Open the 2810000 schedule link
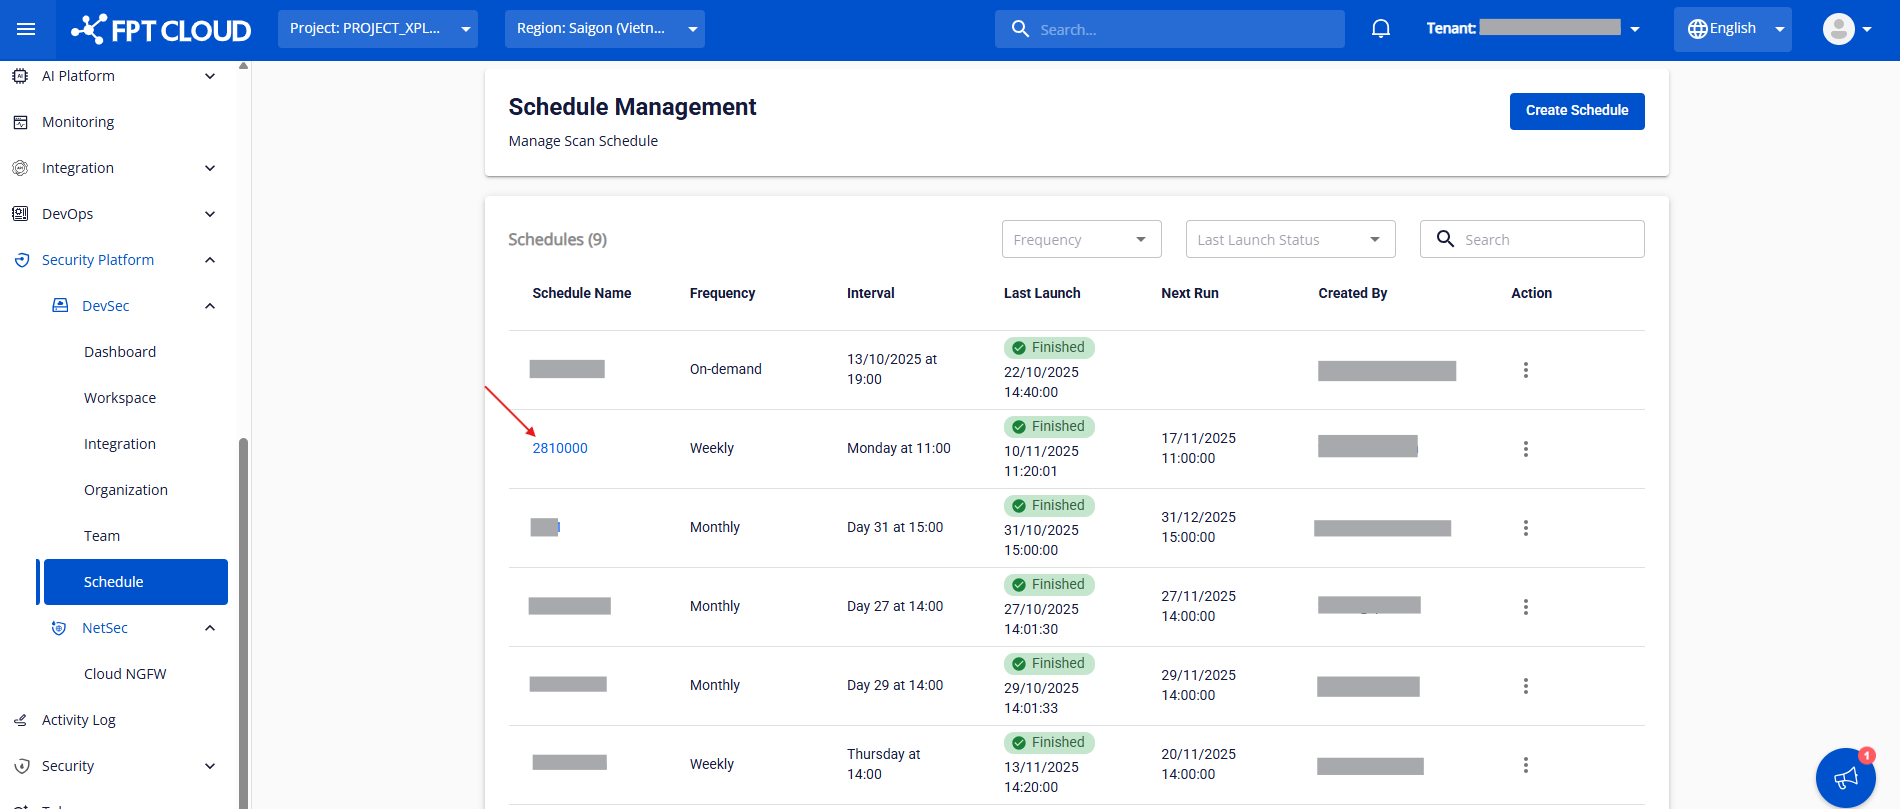 tap(560, 448)
